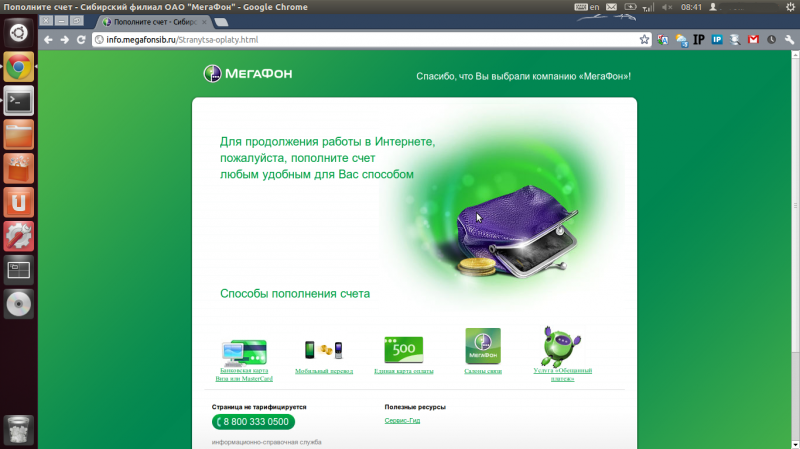Click the MegaFon logo in the page header
This screenshot has width=800, height=449.
248,73
